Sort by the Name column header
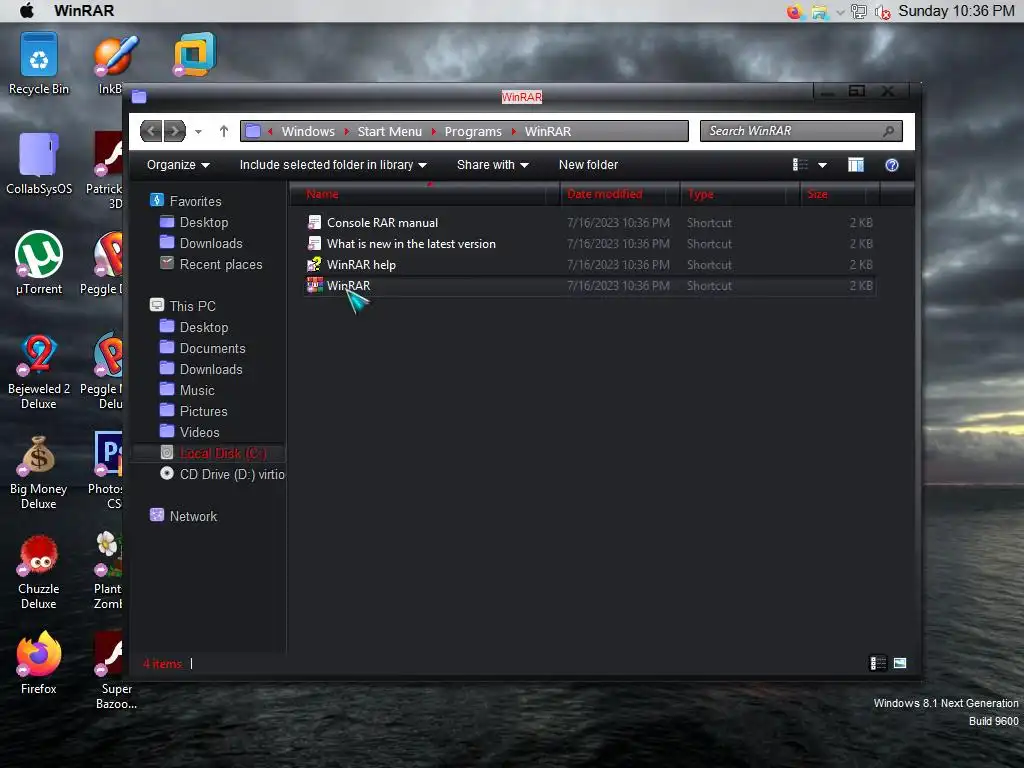 [424, 194]
